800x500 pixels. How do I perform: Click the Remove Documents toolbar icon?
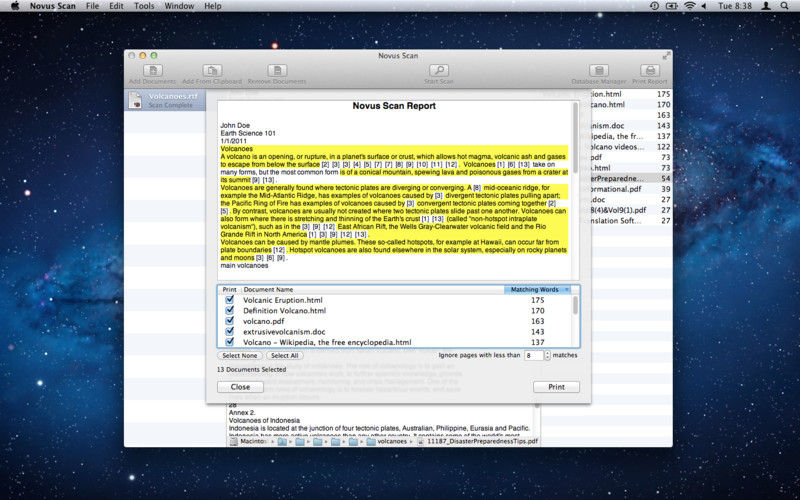pos(277,70)
